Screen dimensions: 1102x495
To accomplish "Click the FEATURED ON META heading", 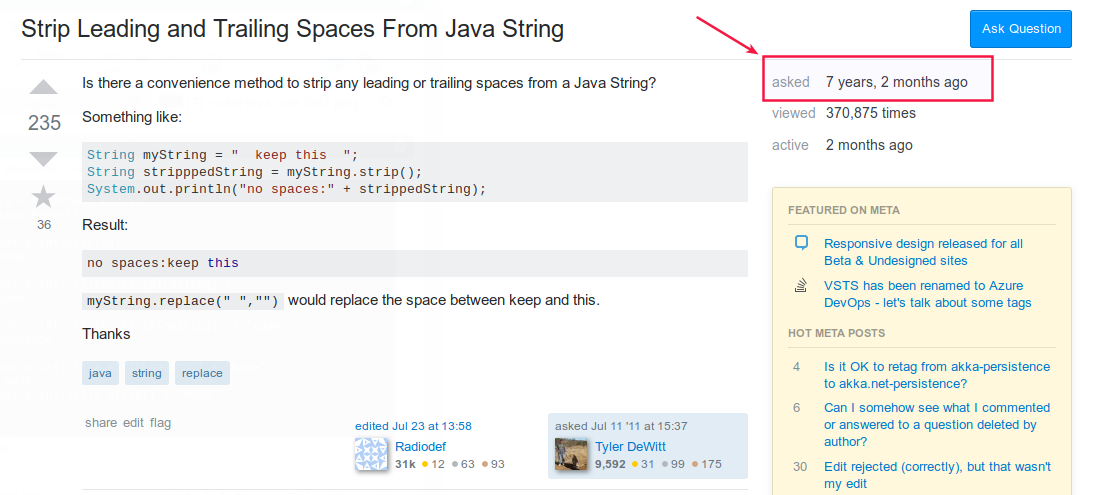I will (844, 210).
